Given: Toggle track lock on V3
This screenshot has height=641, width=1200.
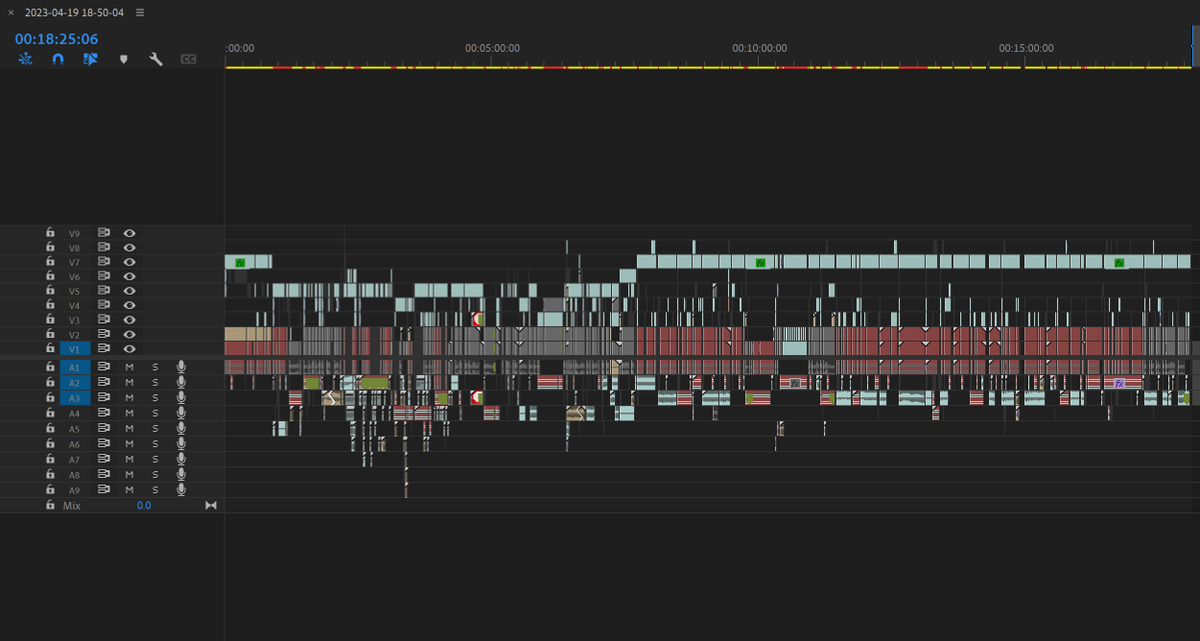Looking at the screenshot, I should pyautogui.click(x=50, y=319).
